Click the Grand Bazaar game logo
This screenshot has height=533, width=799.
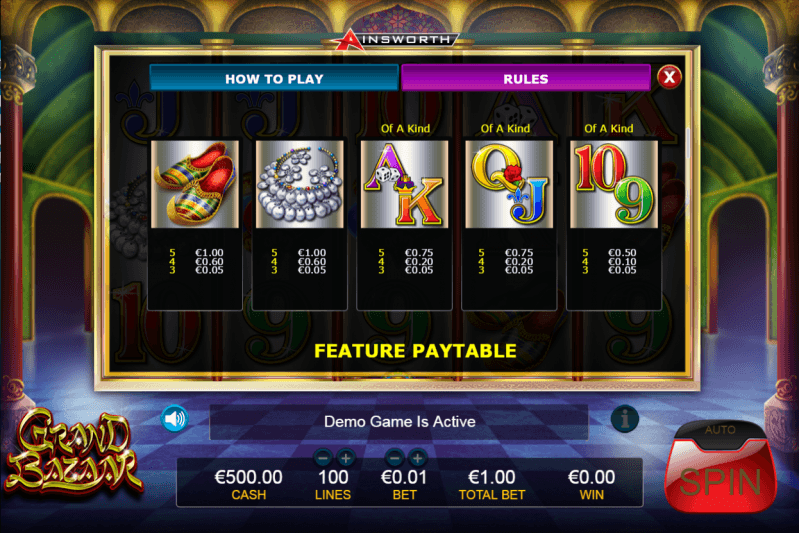[72, 452]
